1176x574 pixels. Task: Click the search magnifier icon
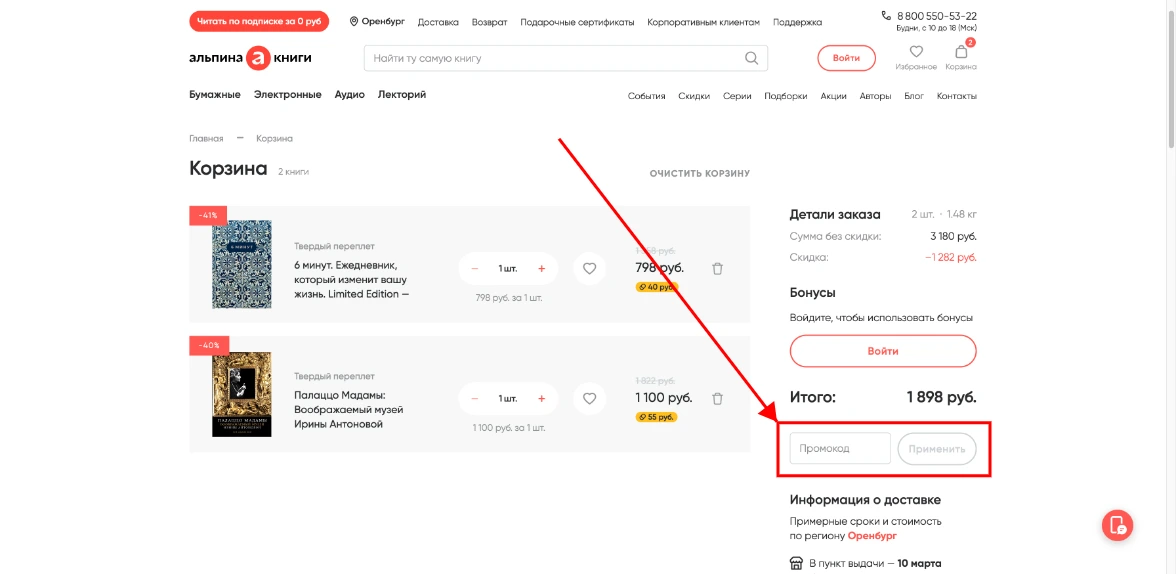pos(751,58)
